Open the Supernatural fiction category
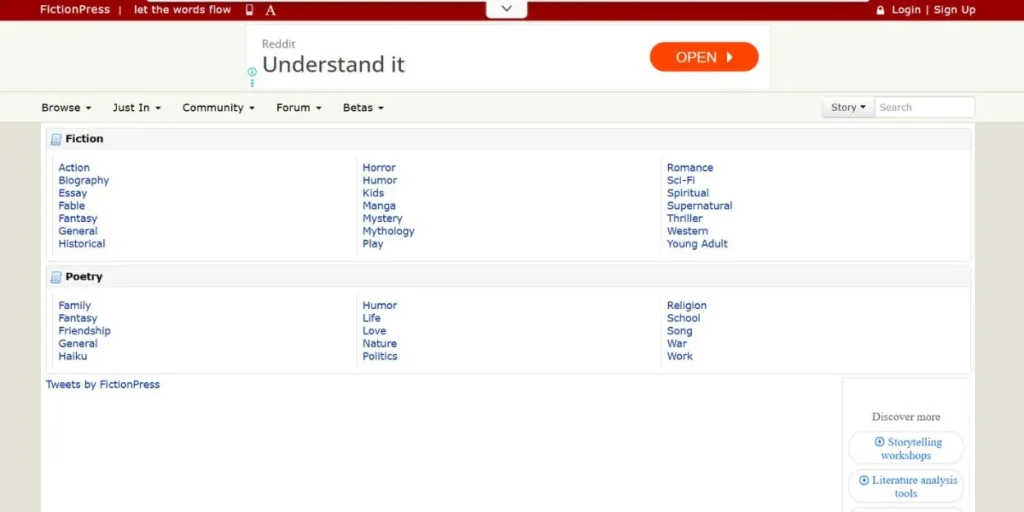The width and height of the screenshot is (1024, 512). 699,206
